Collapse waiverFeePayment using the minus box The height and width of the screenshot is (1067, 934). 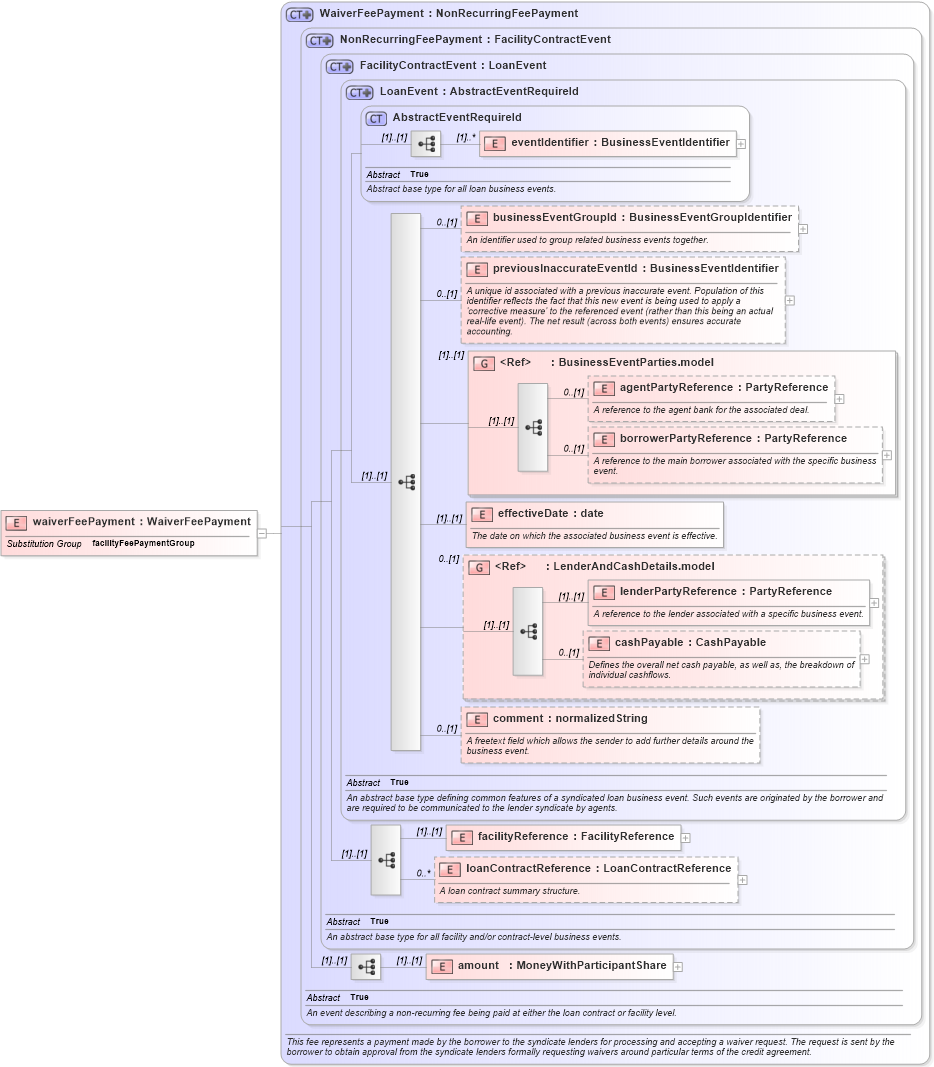pos(261,532)
